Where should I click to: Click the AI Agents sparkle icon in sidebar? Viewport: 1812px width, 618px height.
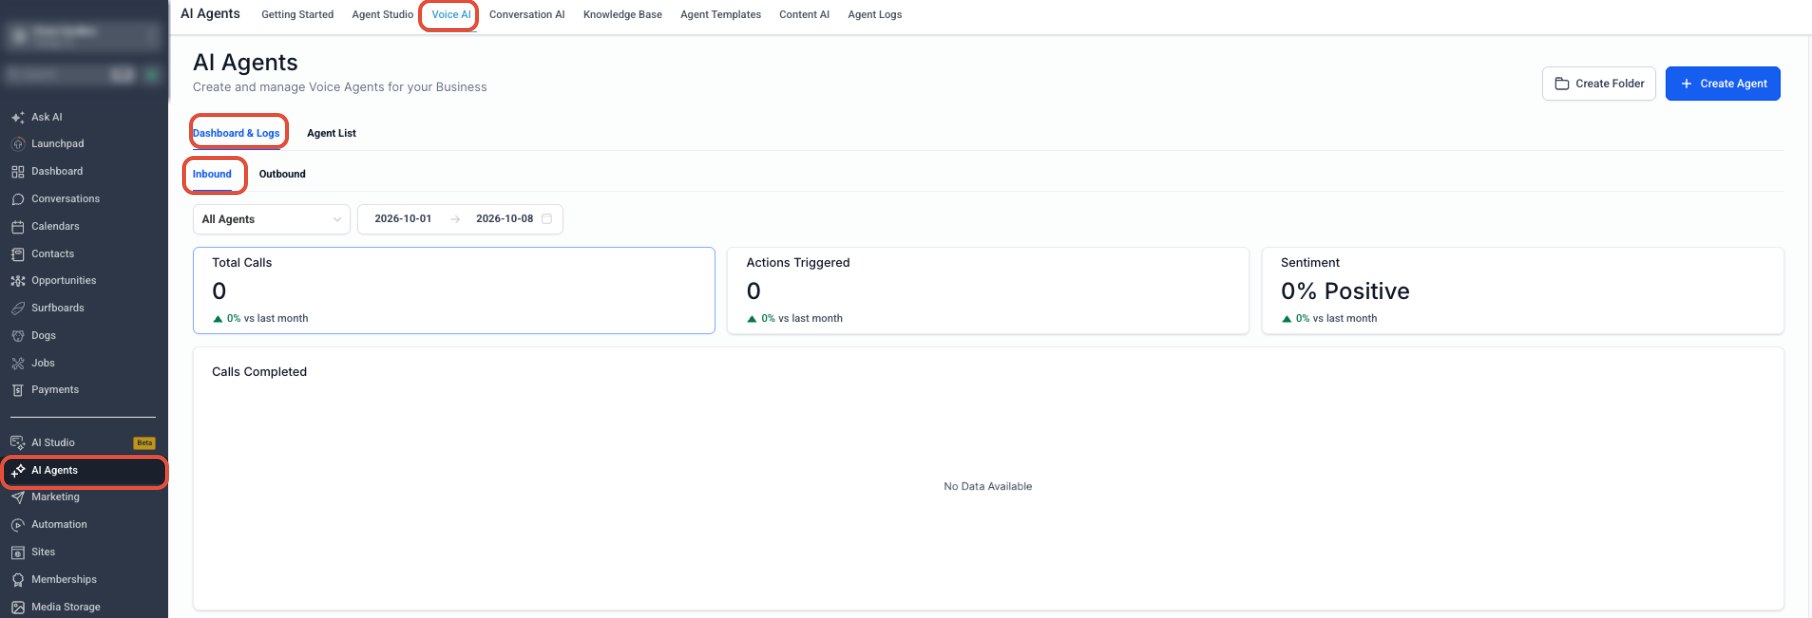pyautogui.click(x=18, y=470)
